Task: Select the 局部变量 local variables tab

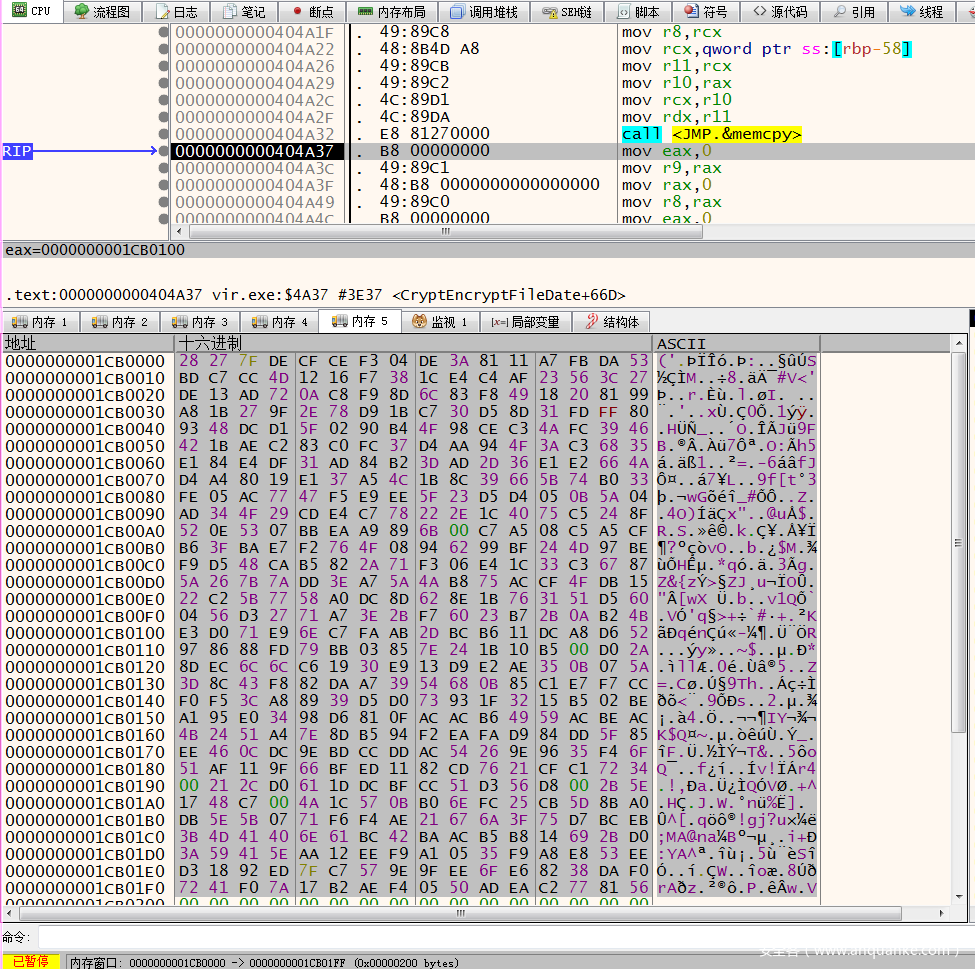Action: pos(526,322)
